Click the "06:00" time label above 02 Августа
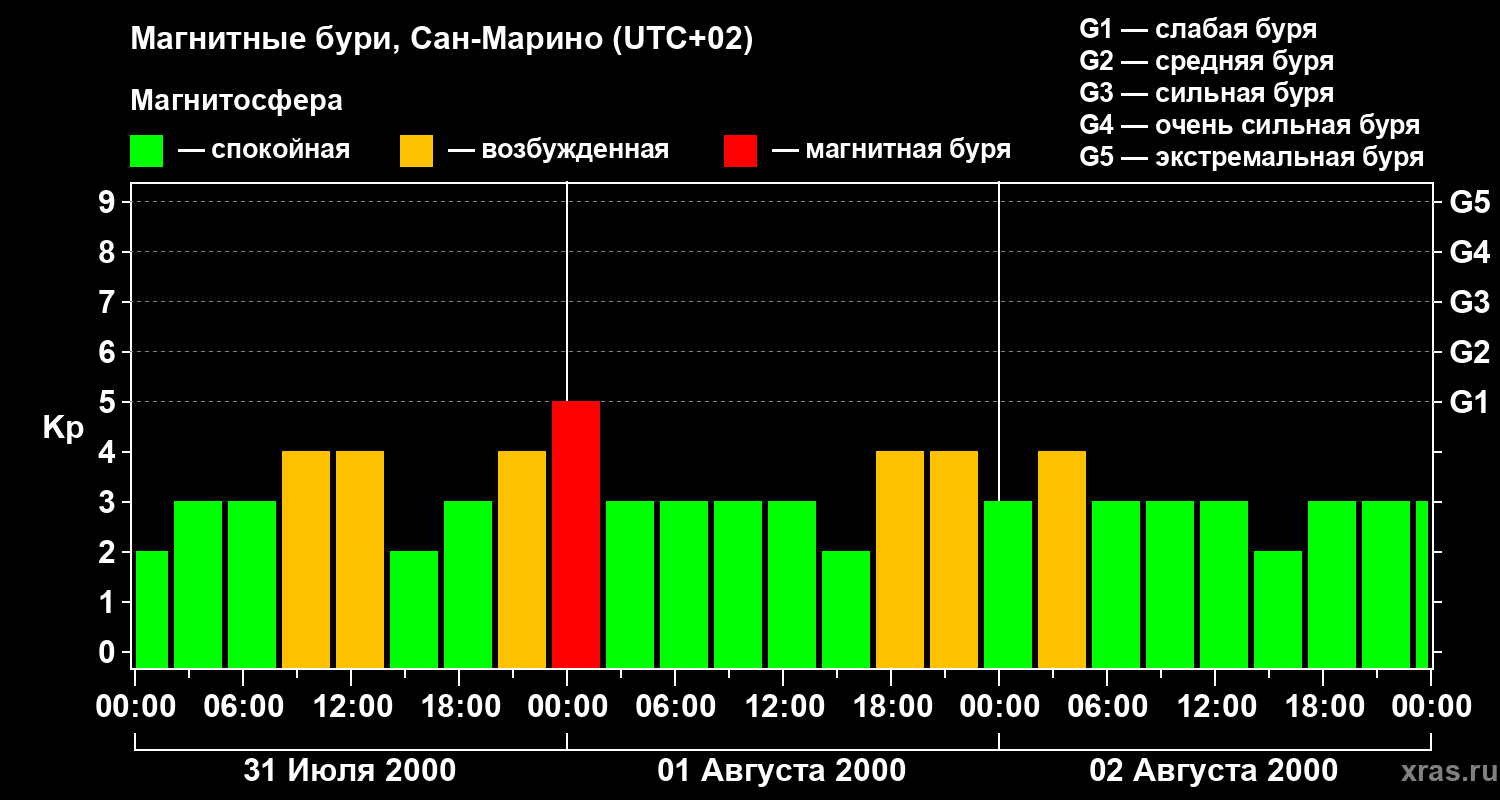 (1106, 706)
